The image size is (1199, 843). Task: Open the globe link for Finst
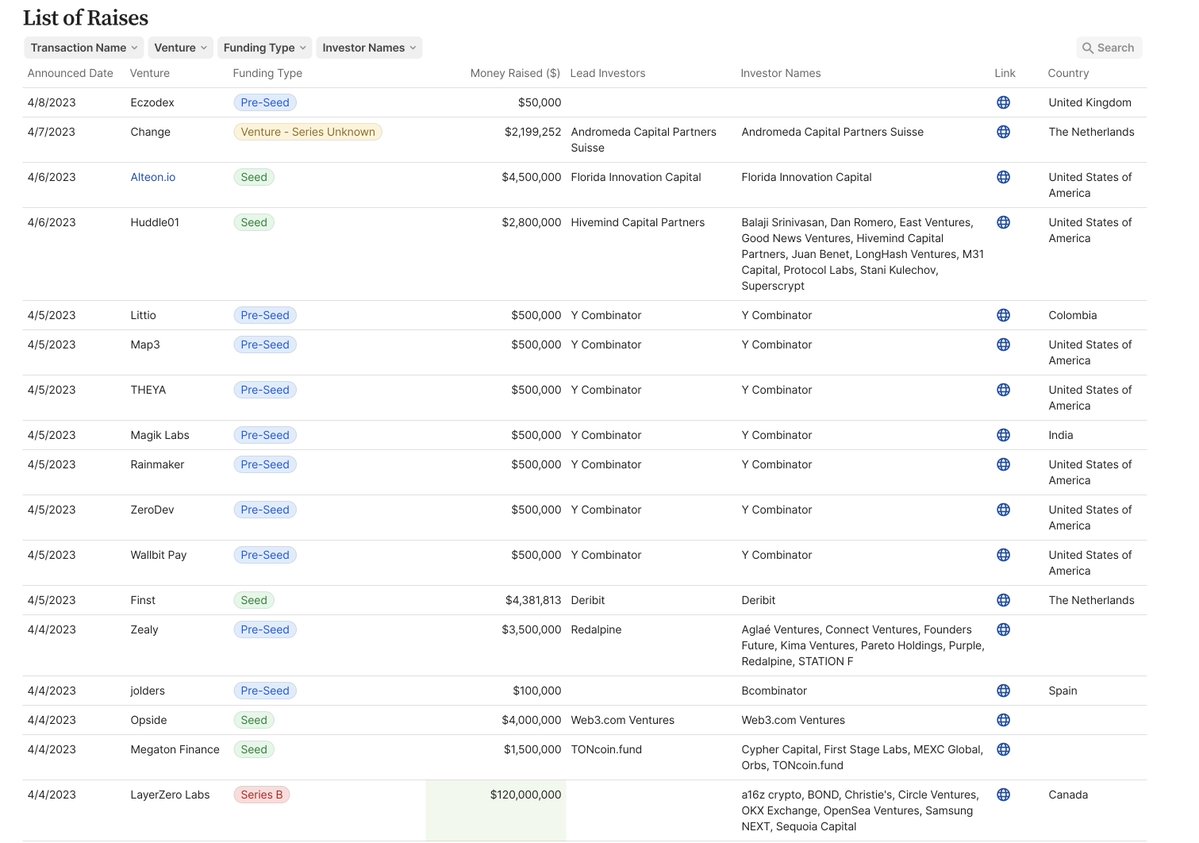click(x=1003, y=601)
